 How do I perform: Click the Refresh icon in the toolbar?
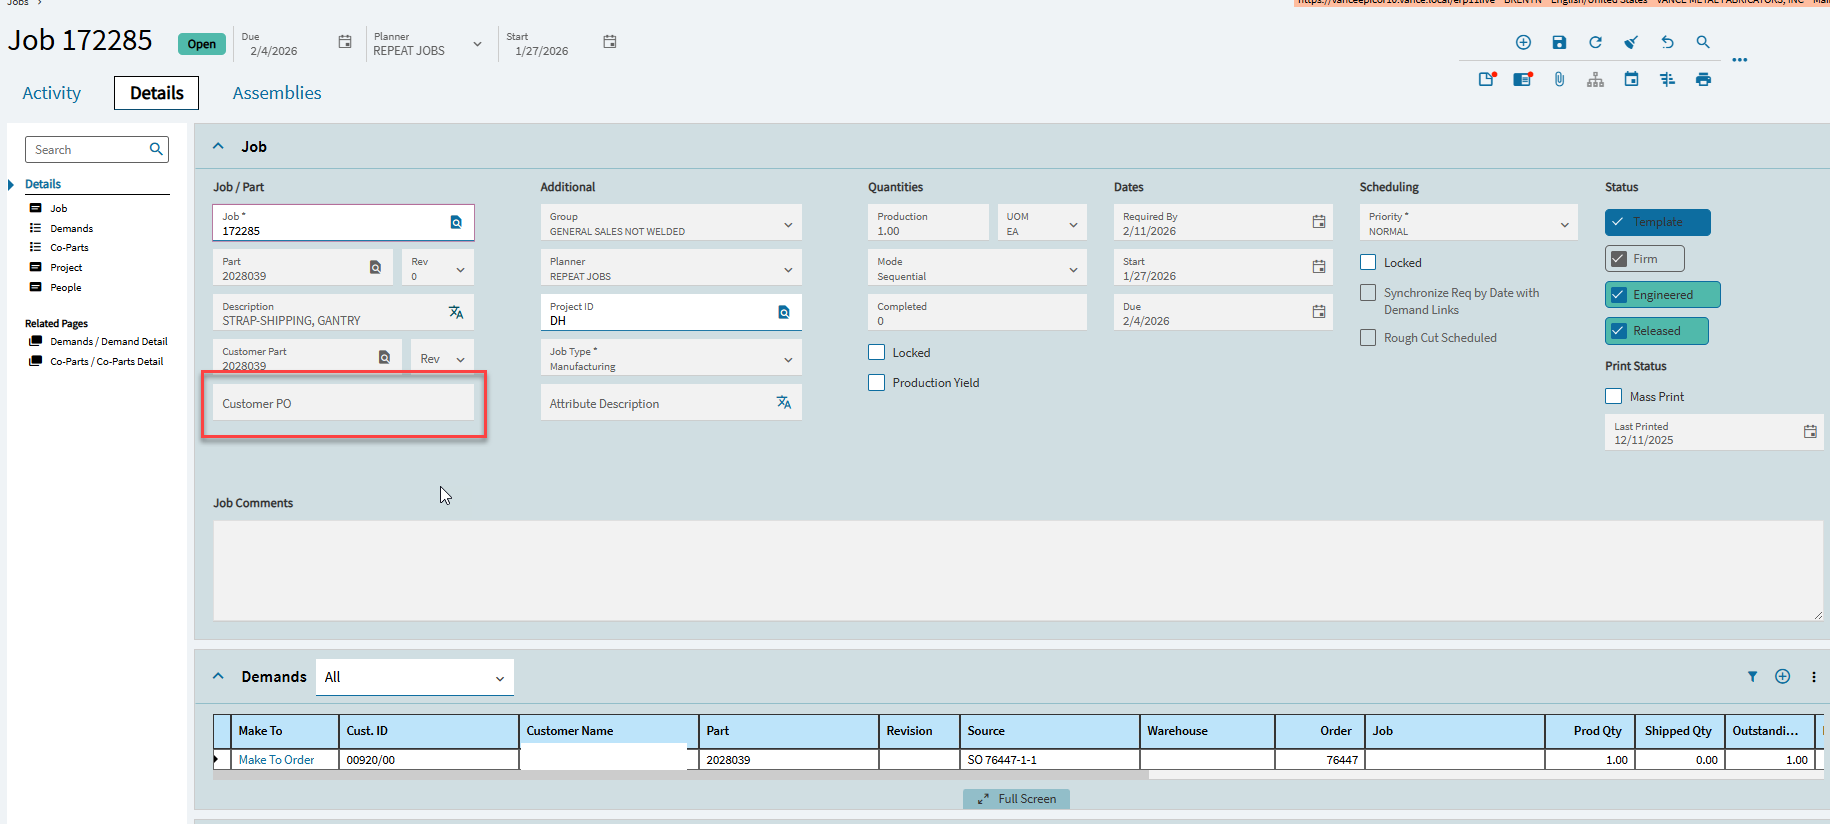coord(1595,42)
